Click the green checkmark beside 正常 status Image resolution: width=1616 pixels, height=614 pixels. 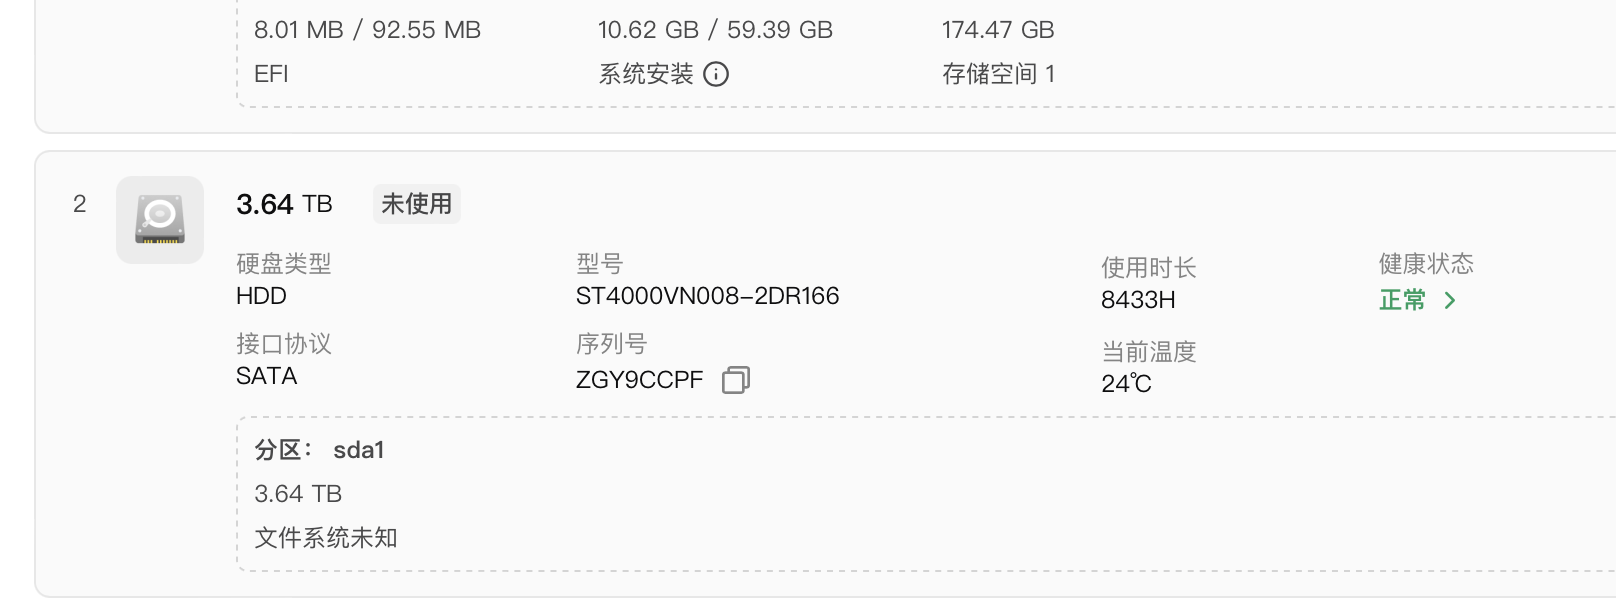pos(1450,299)
